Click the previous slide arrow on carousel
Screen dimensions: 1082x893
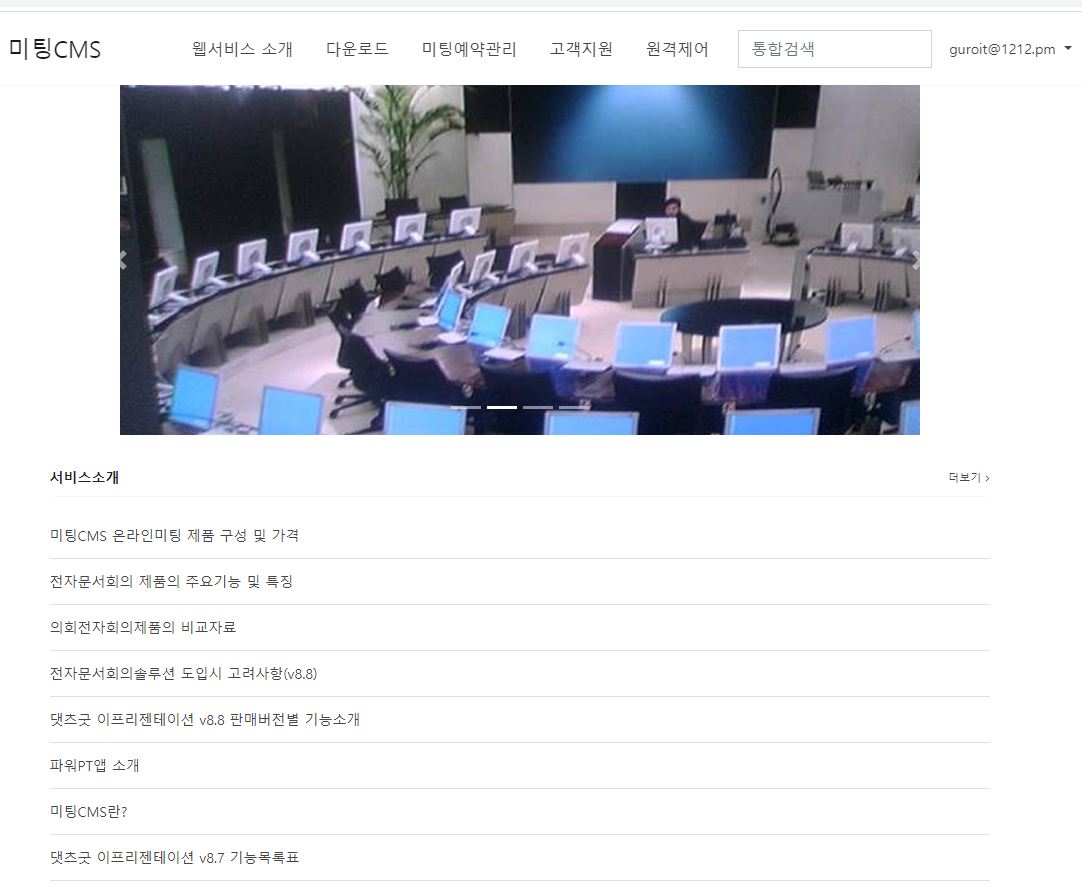124,260
